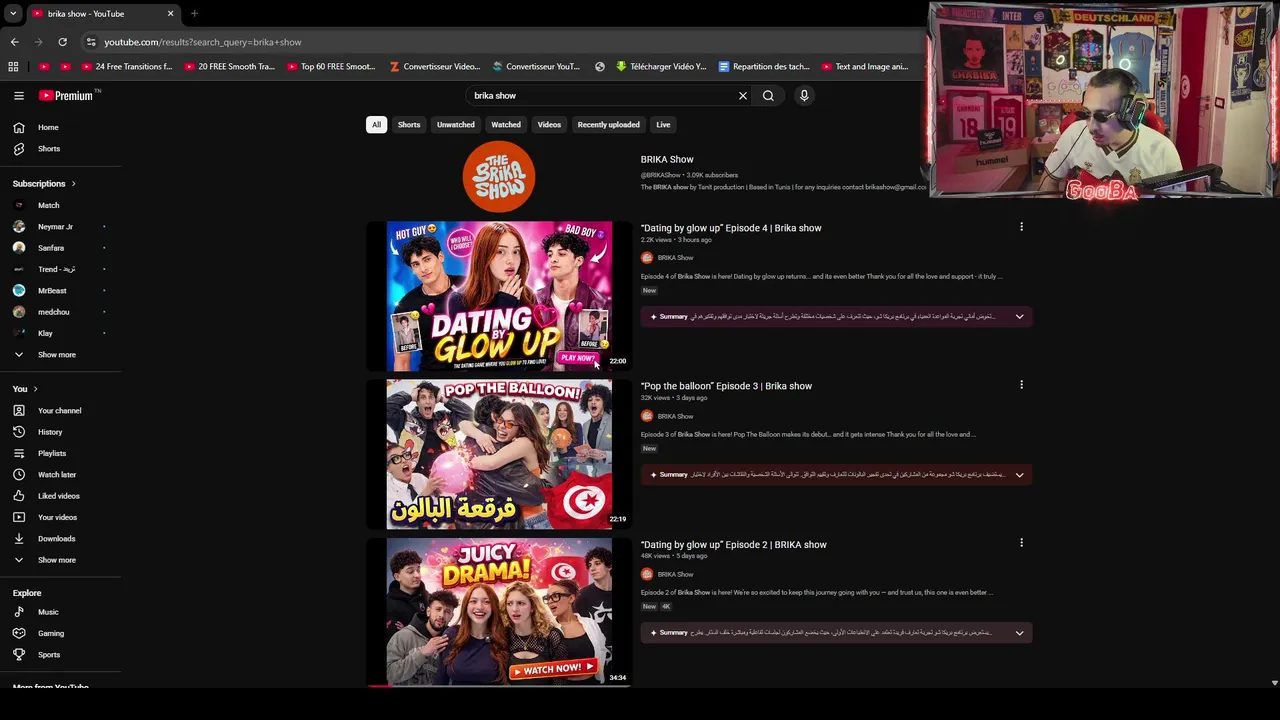
Task: Open MrBeast subscription channel
Action: click(52, 291)
